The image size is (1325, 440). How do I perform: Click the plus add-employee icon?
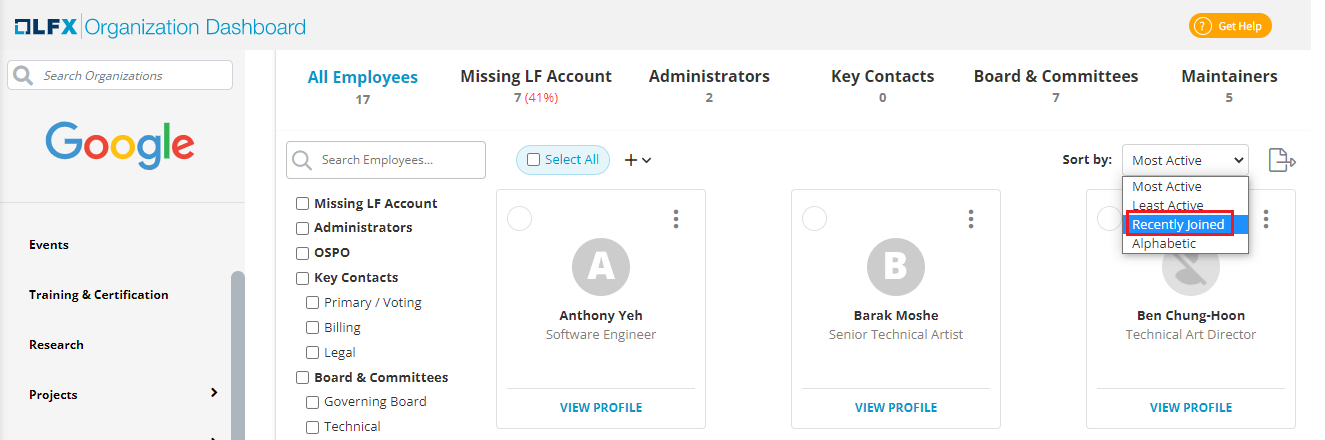click(638, 160)
